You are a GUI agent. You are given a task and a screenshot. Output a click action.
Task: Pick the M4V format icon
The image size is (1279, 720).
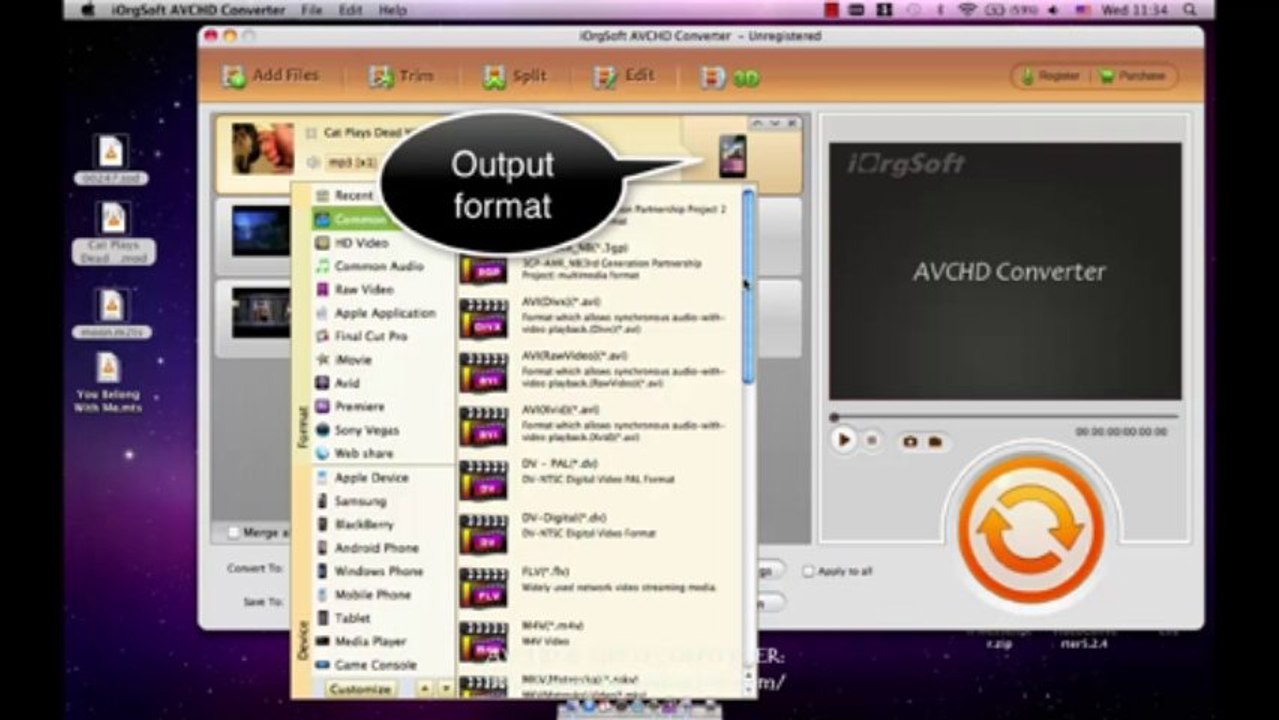coord(484,642)
